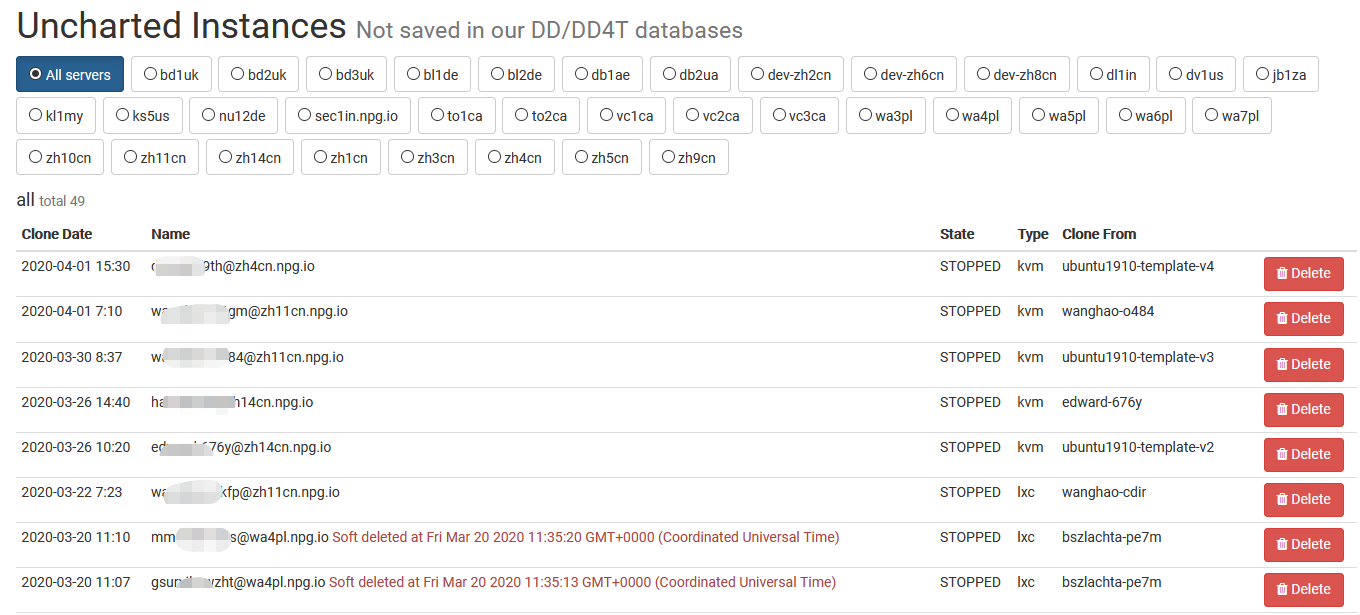Click trash icon for ubuntu1910-template-v4 row
The height and width of the screenshot is (615, 1360).
point(1282,274)
